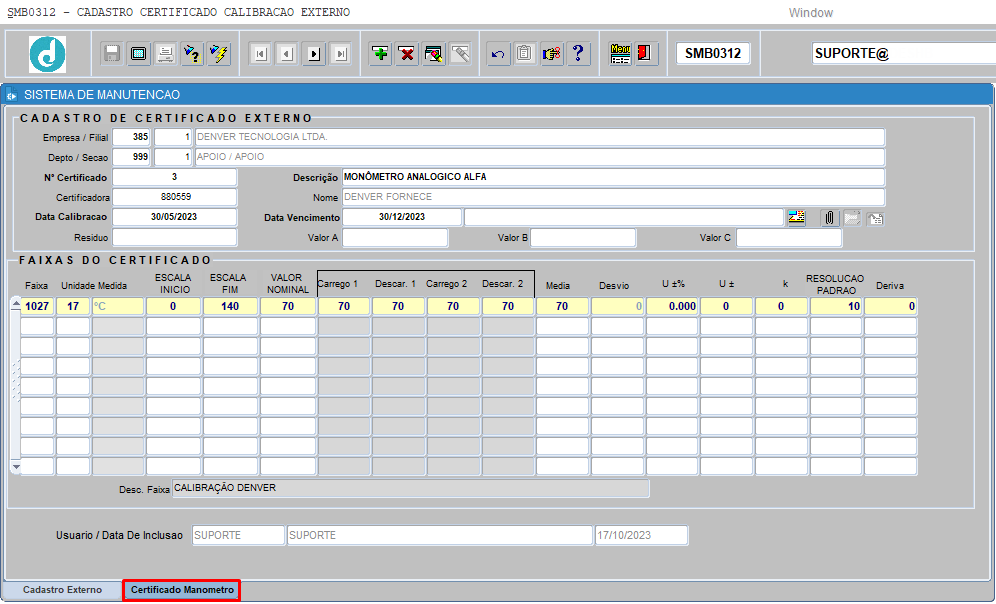Click the inclusion date 17/10/2023 field
996x604 pixels.
[641, 535]
